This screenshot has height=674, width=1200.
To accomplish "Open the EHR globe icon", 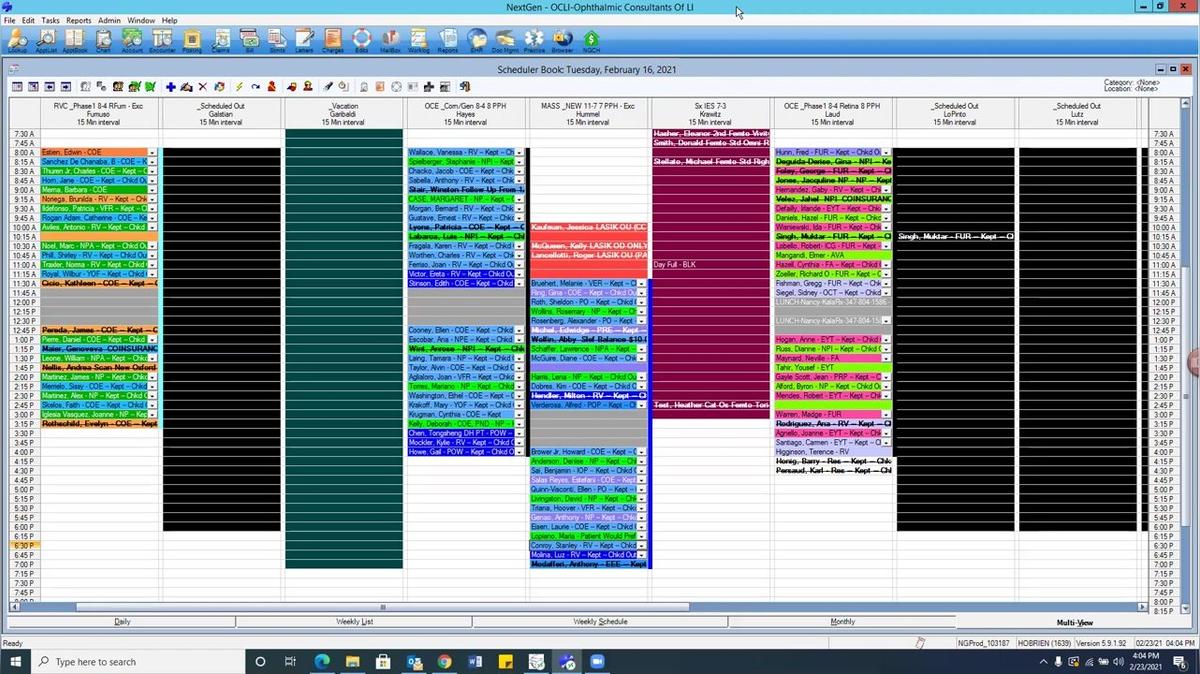I will point(477,40).
